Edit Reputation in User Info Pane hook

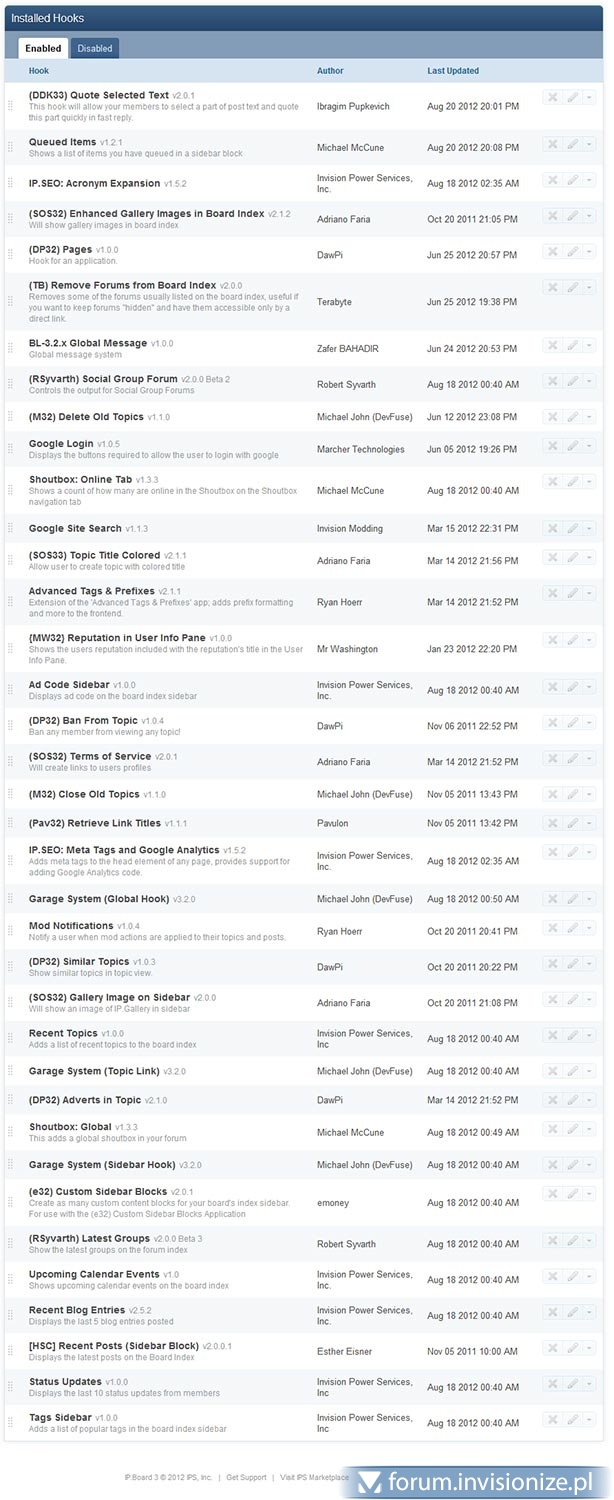[572, 639]
